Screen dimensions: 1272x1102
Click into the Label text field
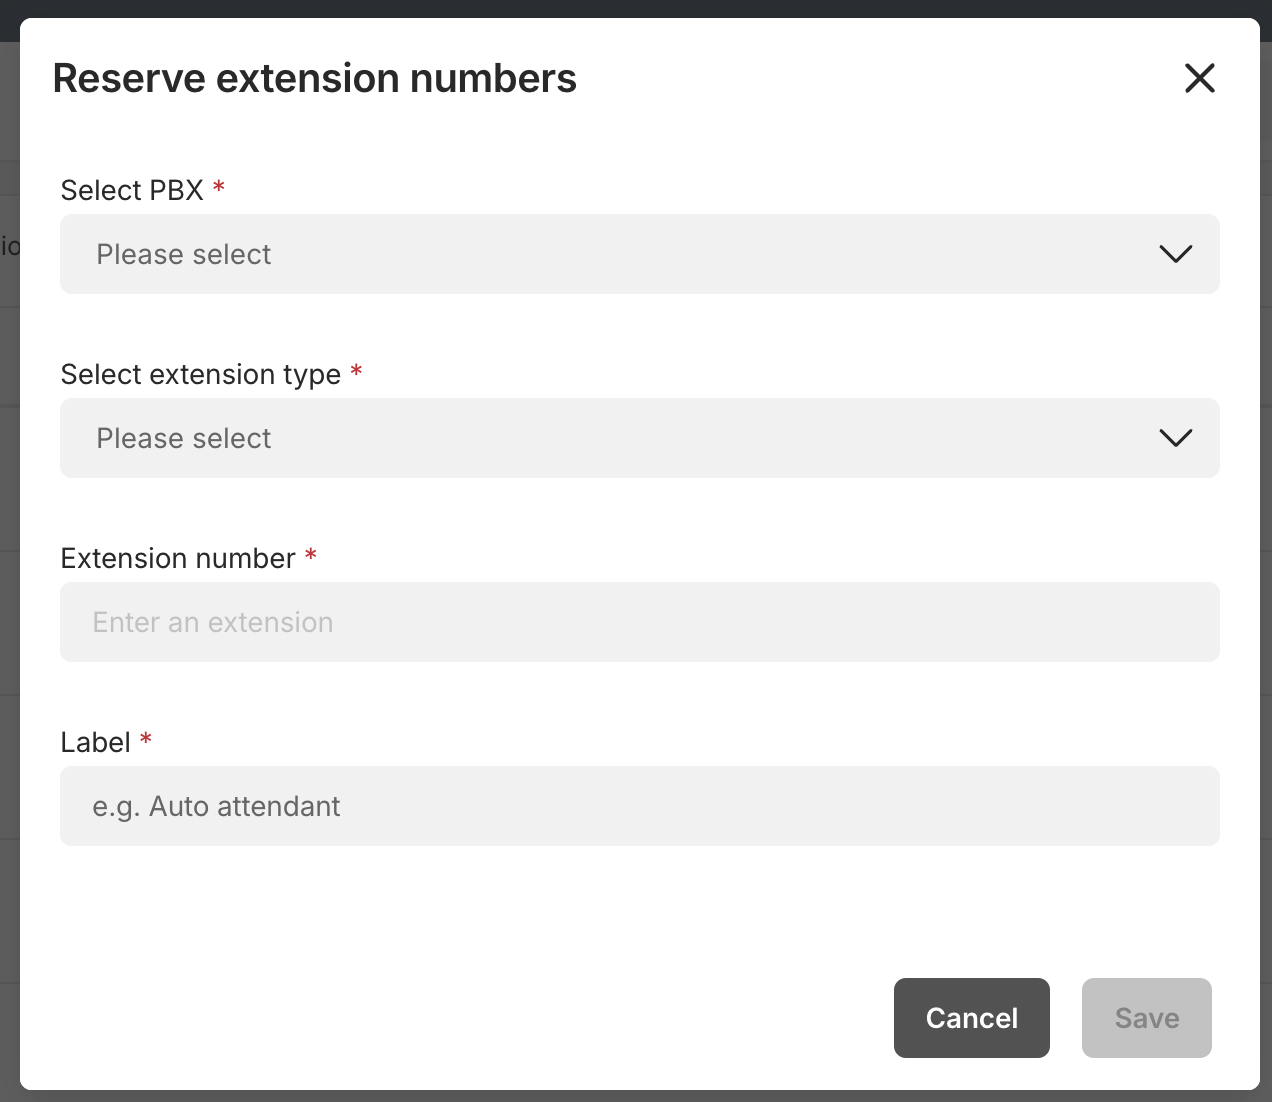640,806
